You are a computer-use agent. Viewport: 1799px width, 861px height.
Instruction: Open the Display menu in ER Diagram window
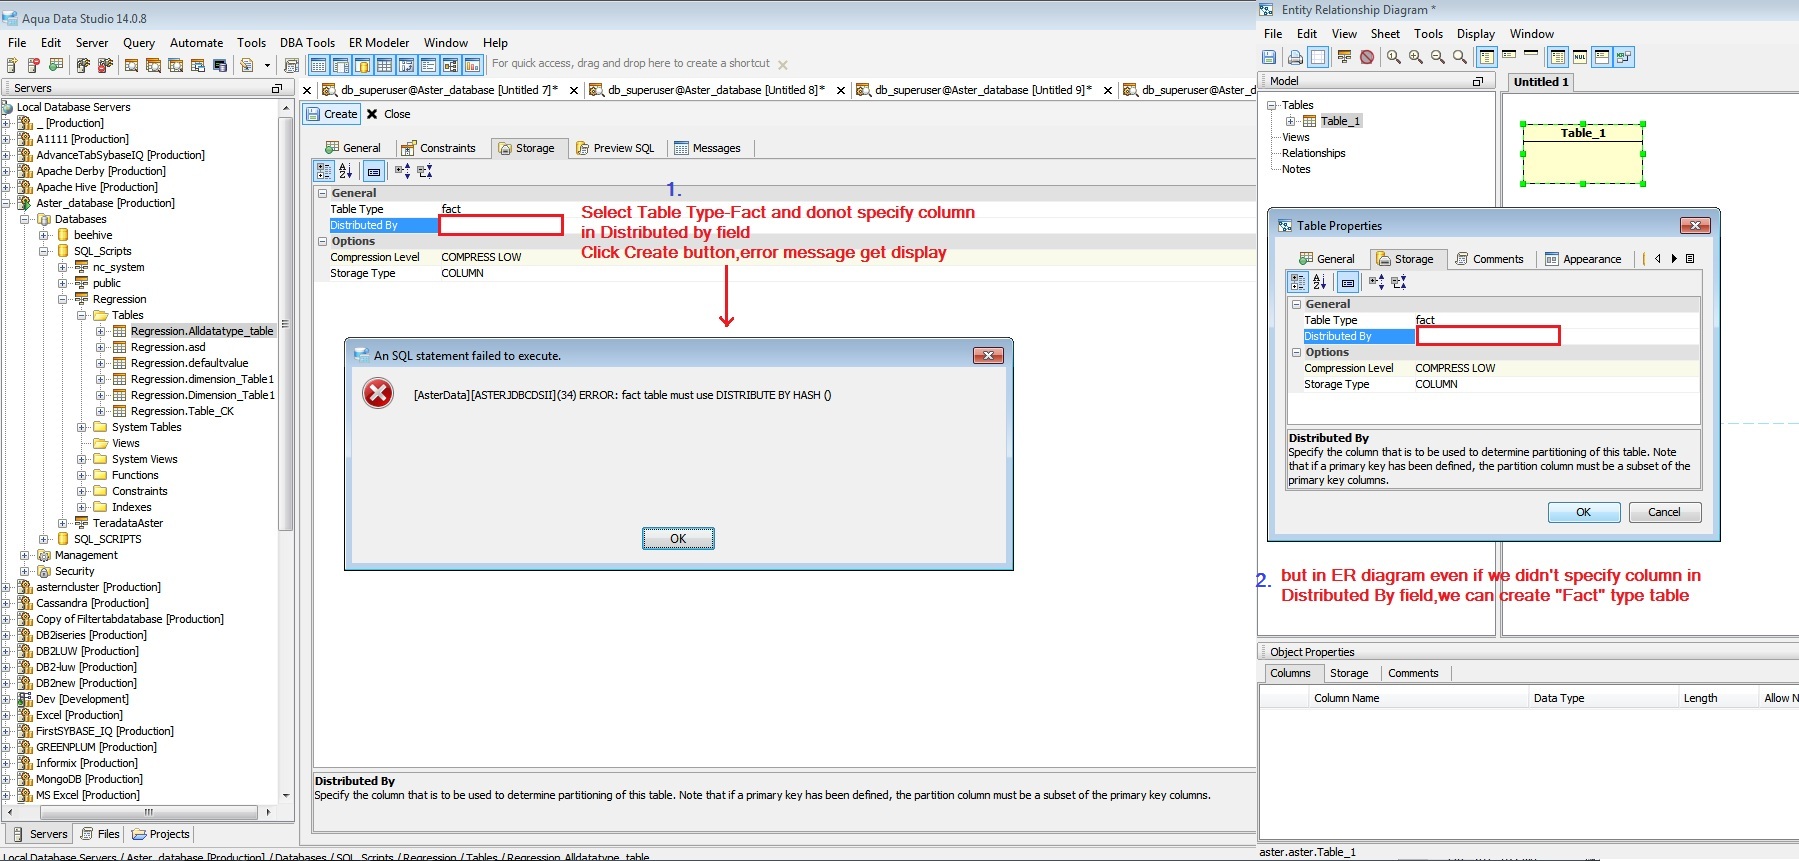click(x=1476, y=34)
